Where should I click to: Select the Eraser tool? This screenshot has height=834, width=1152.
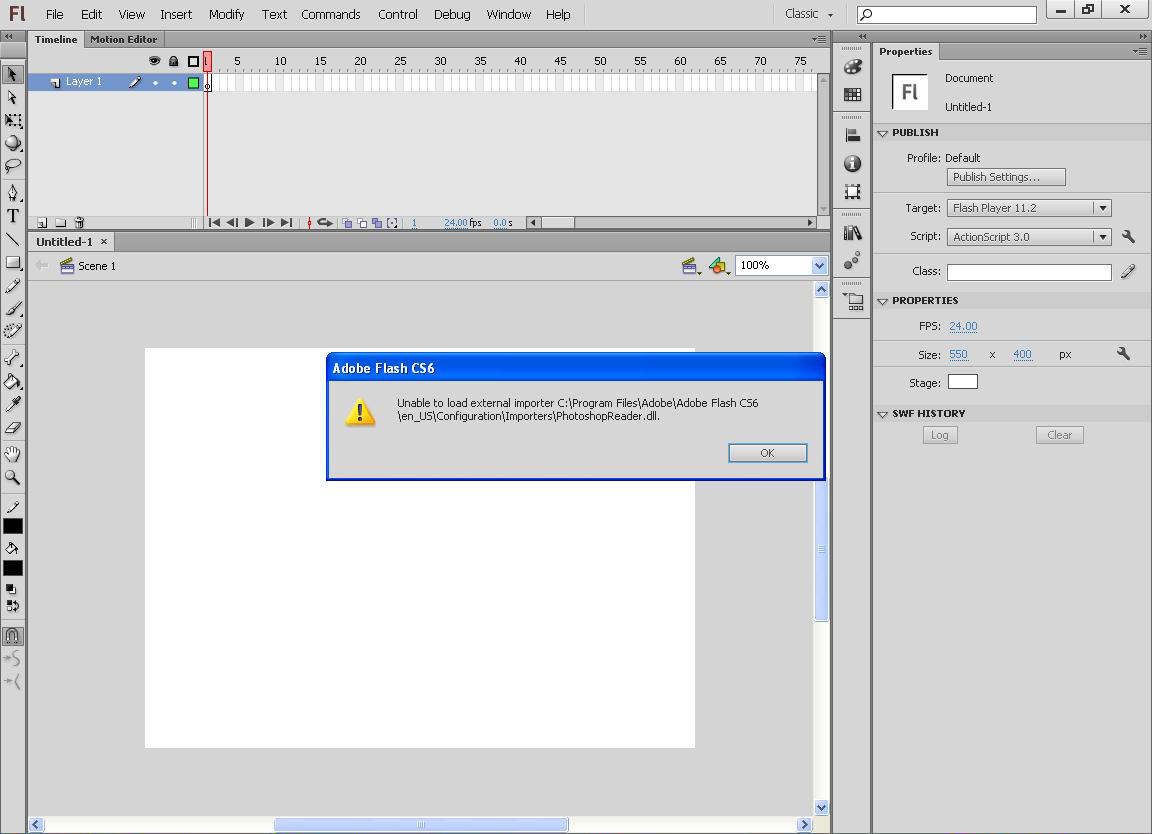pos(13,428)
